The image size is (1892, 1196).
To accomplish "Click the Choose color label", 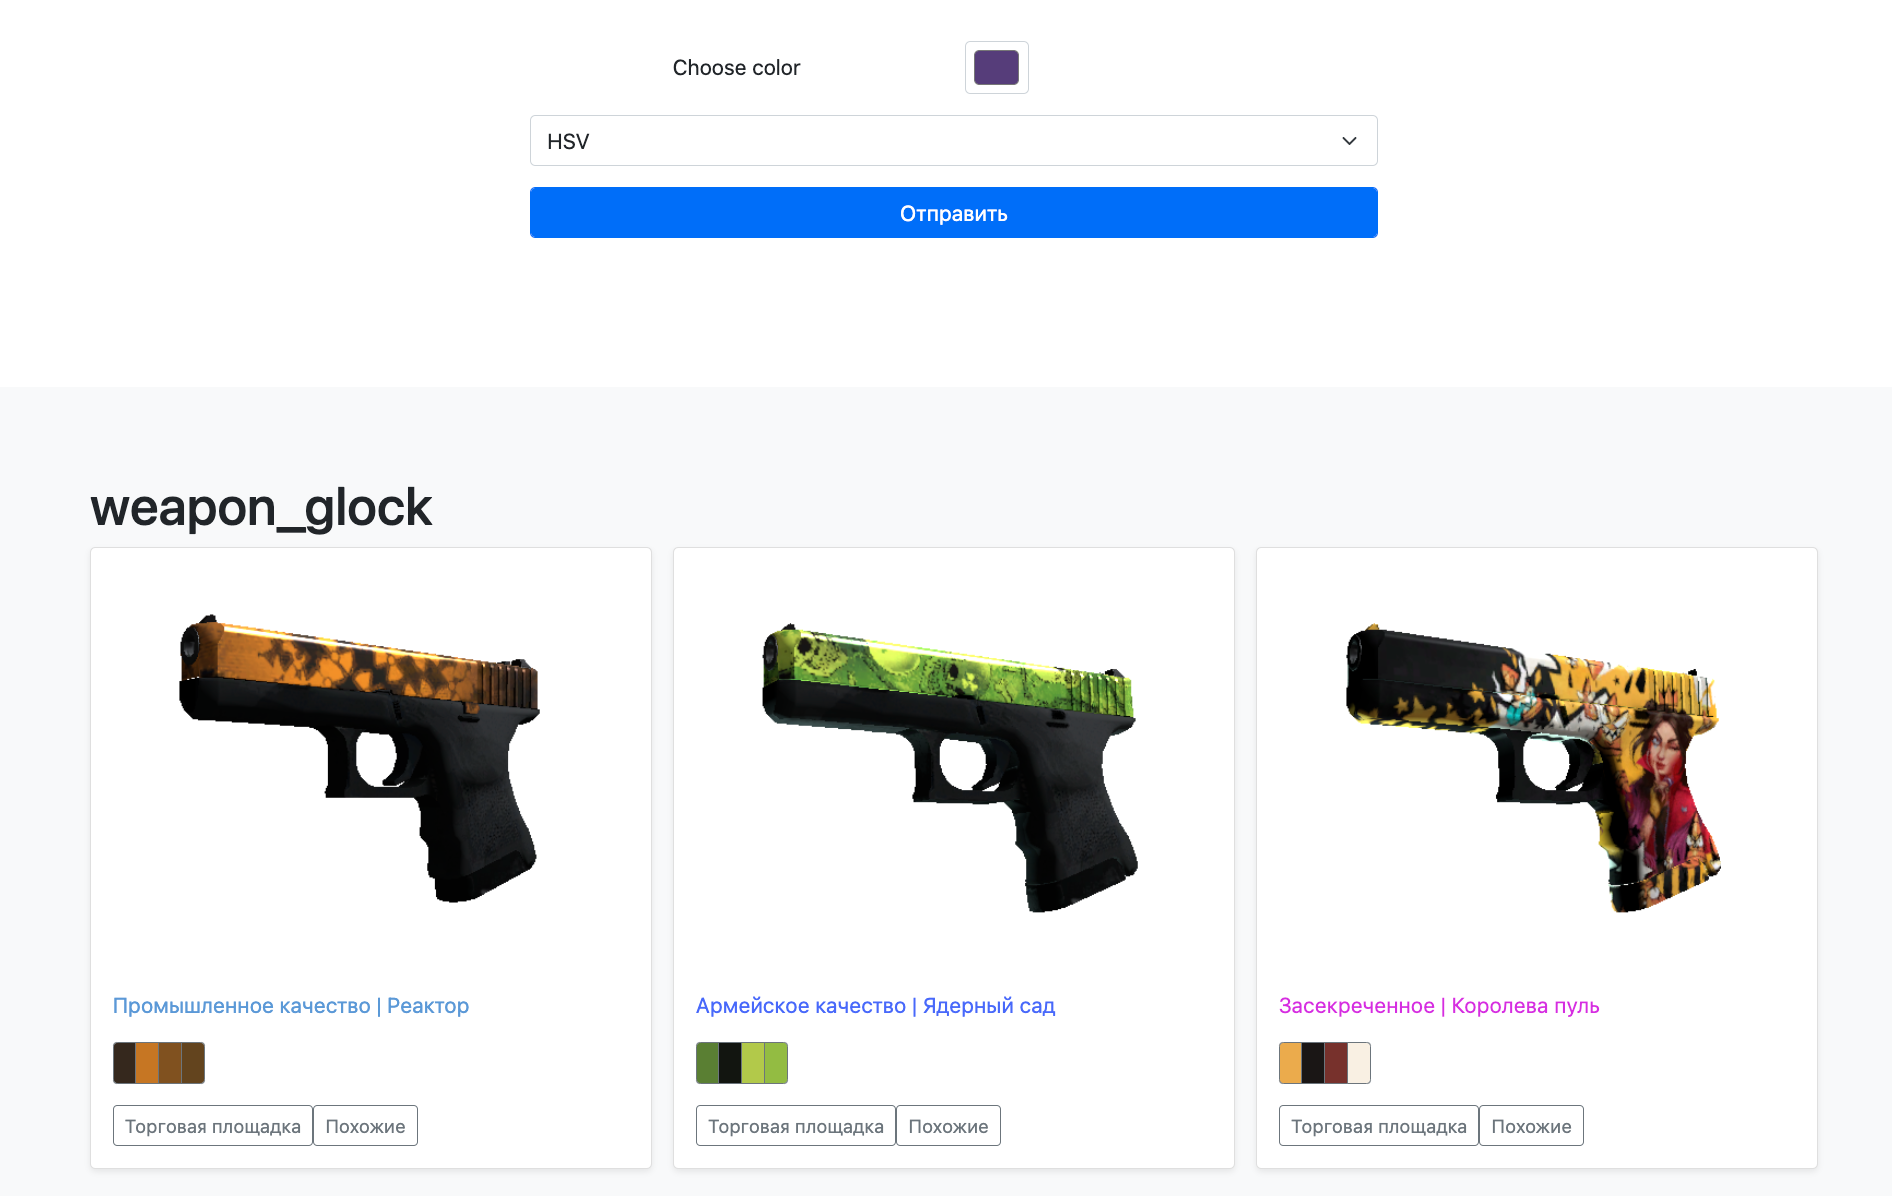I will click(736, 68).
